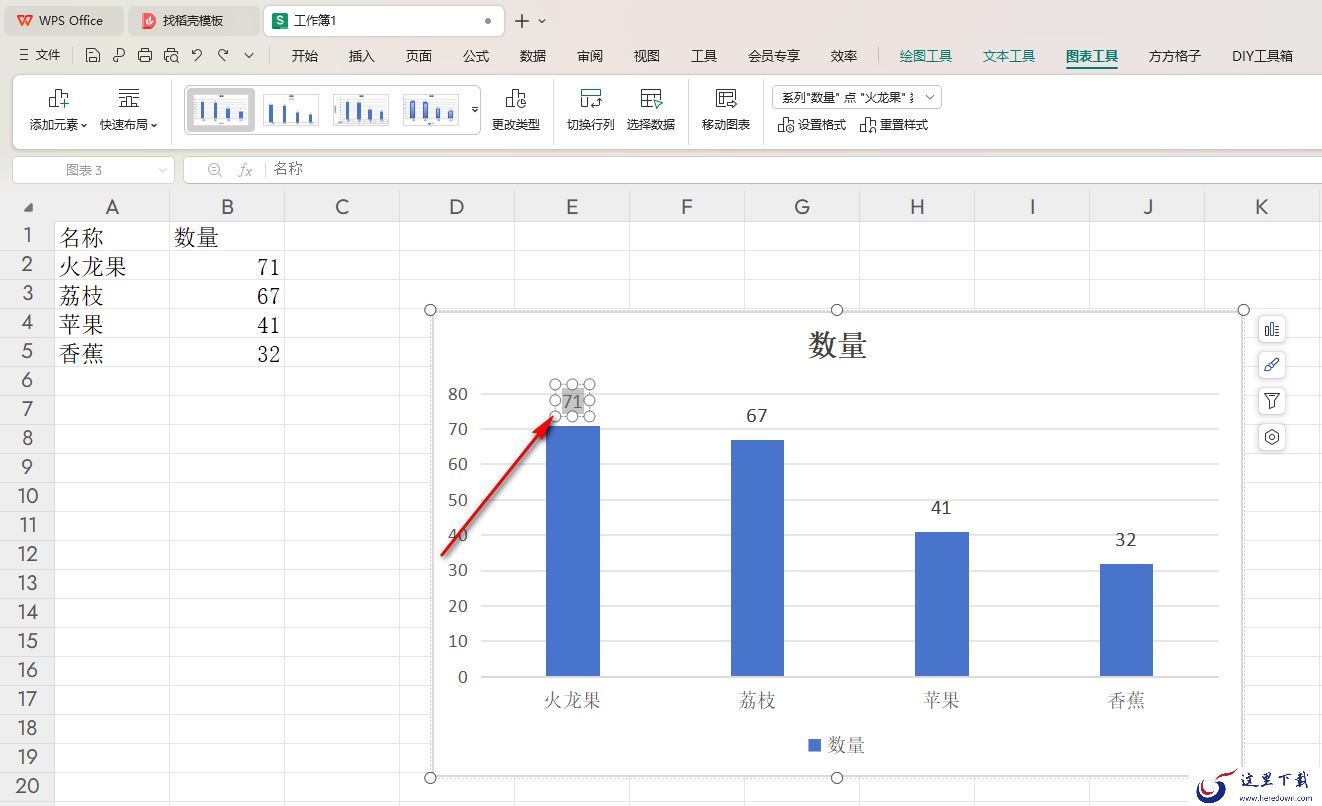Click Move Chart (移动图表) icon
1322x806 pixels.
(726, 98)
